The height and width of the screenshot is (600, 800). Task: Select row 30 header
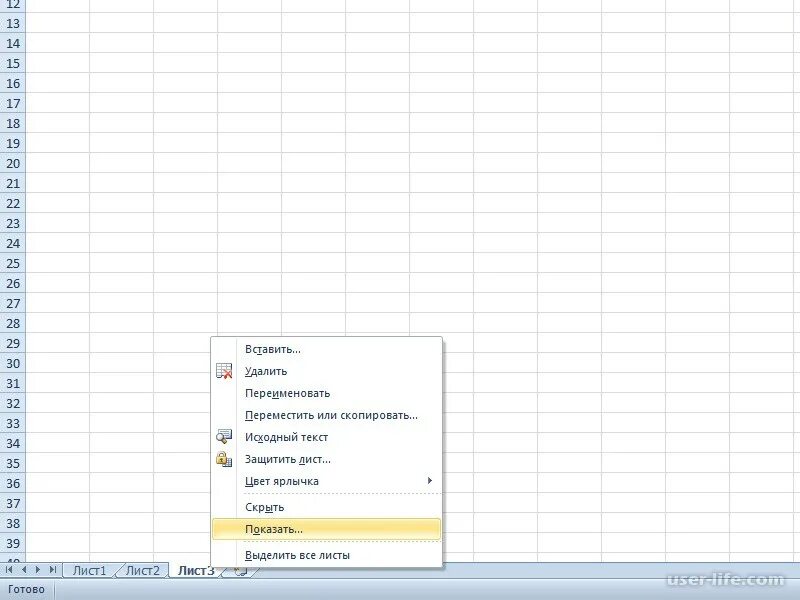click(13, 364)
